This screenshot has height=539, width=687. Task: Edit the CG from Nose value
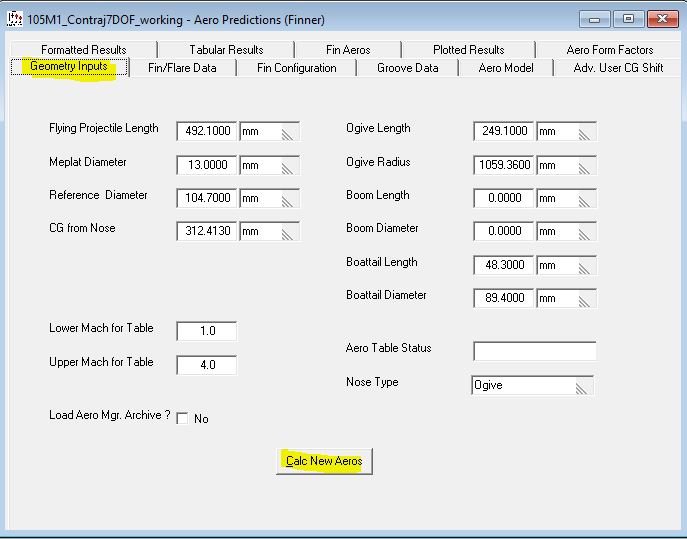click(x=207, y=232)
